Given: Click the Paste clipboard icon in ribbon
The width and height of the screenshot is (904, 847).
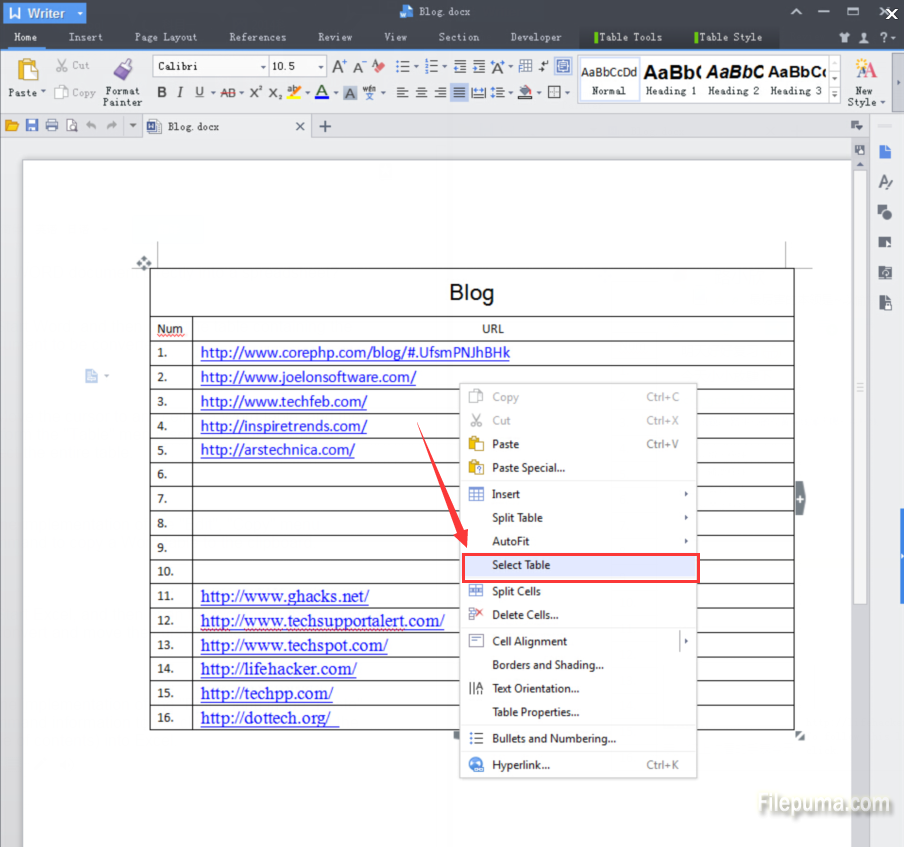Looking at the screenshot, I should point(27,70).
